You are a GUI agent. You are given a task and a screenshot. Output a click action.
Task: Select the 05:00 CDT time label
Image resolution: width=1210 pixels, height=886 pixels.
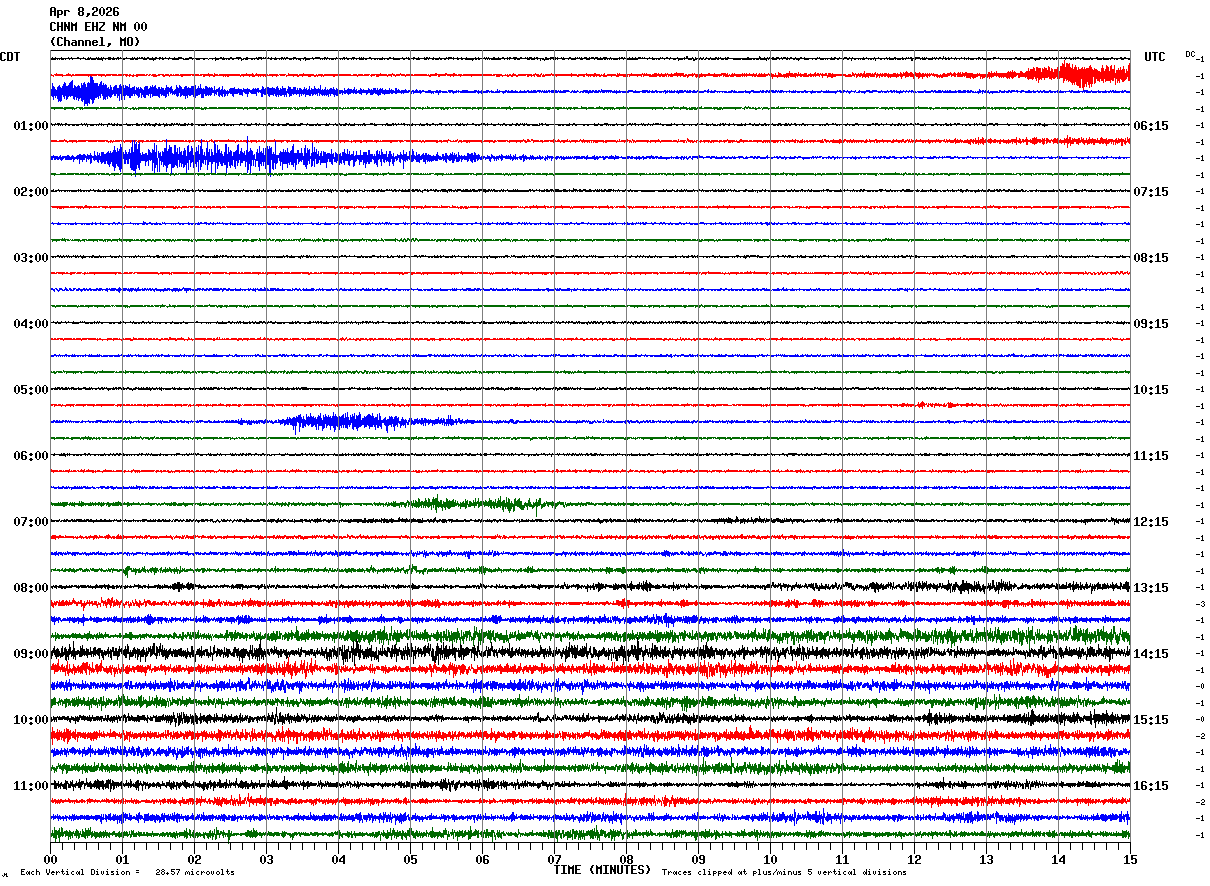tap(31, 389)
